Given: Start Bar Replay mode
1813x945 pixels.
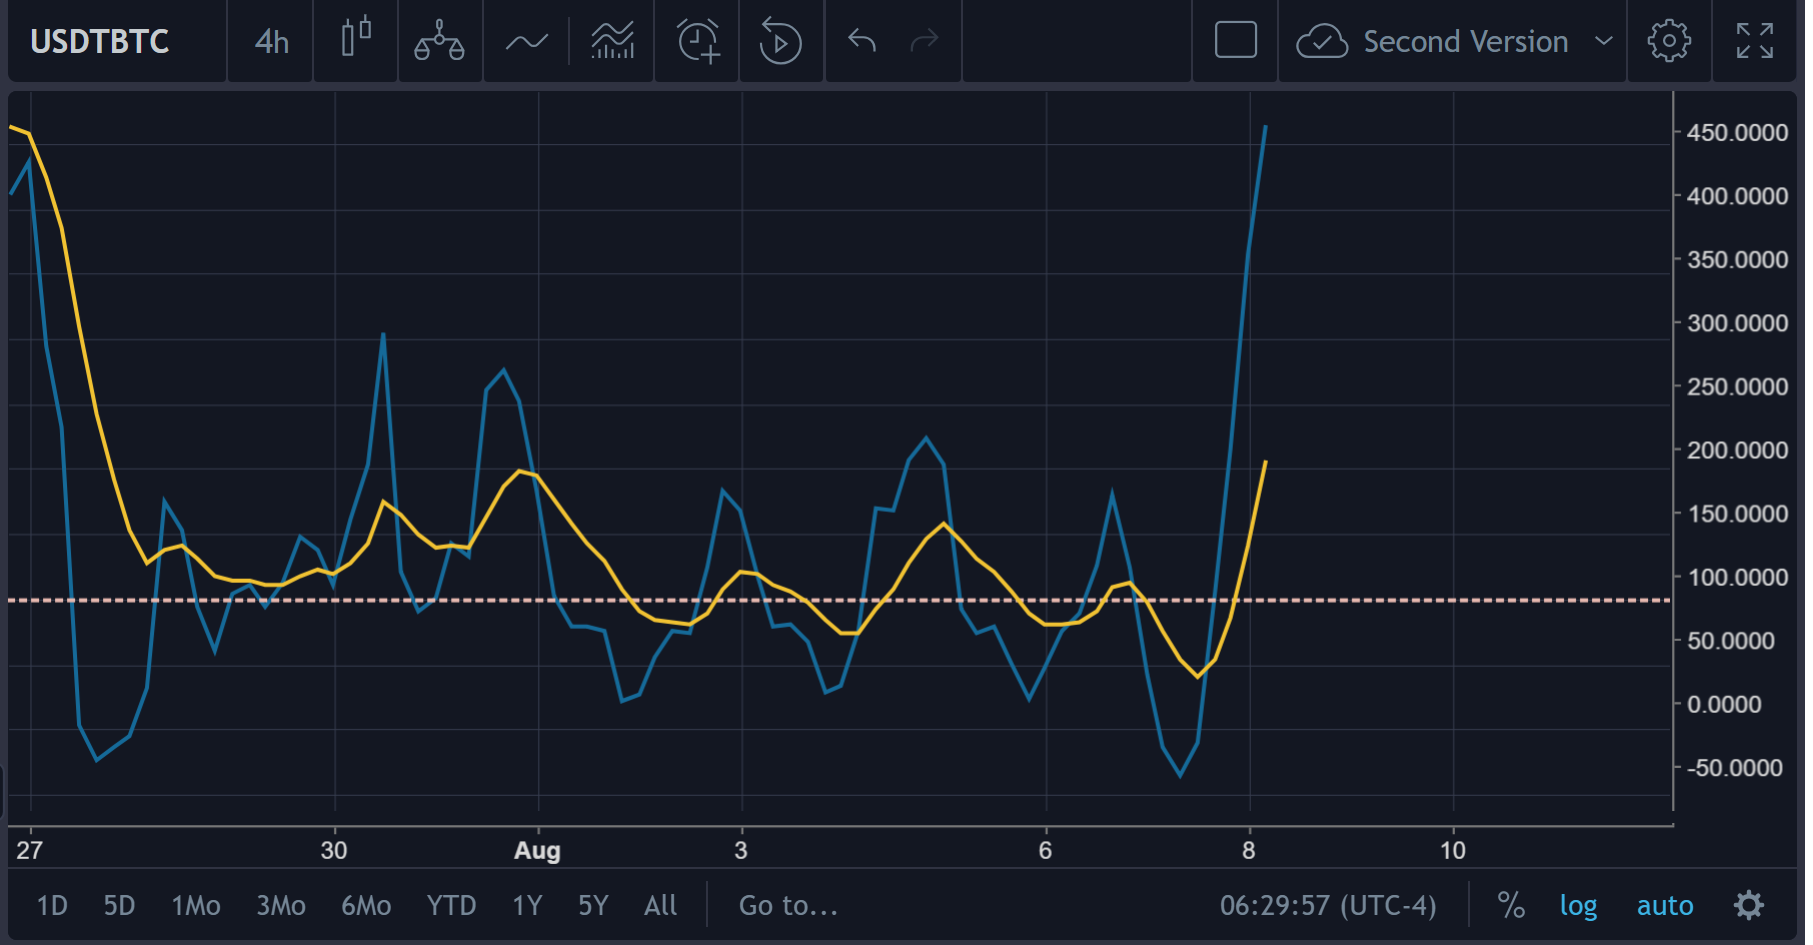Looking at the screenshot, I should (x=780, y=41).
